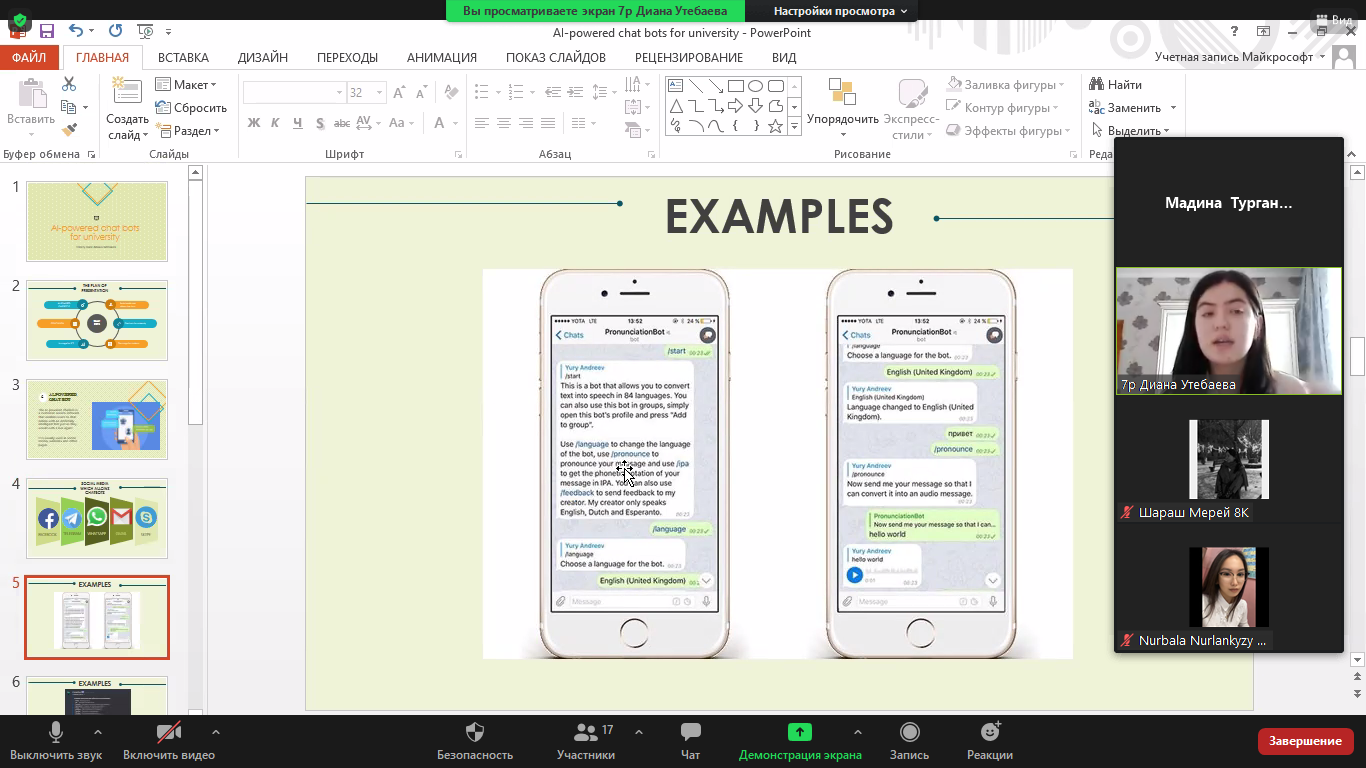Click the Redo/Repeat arrow in quick access toolbar
Viewport: 1366px width, 768px height.
pos(115,31)
